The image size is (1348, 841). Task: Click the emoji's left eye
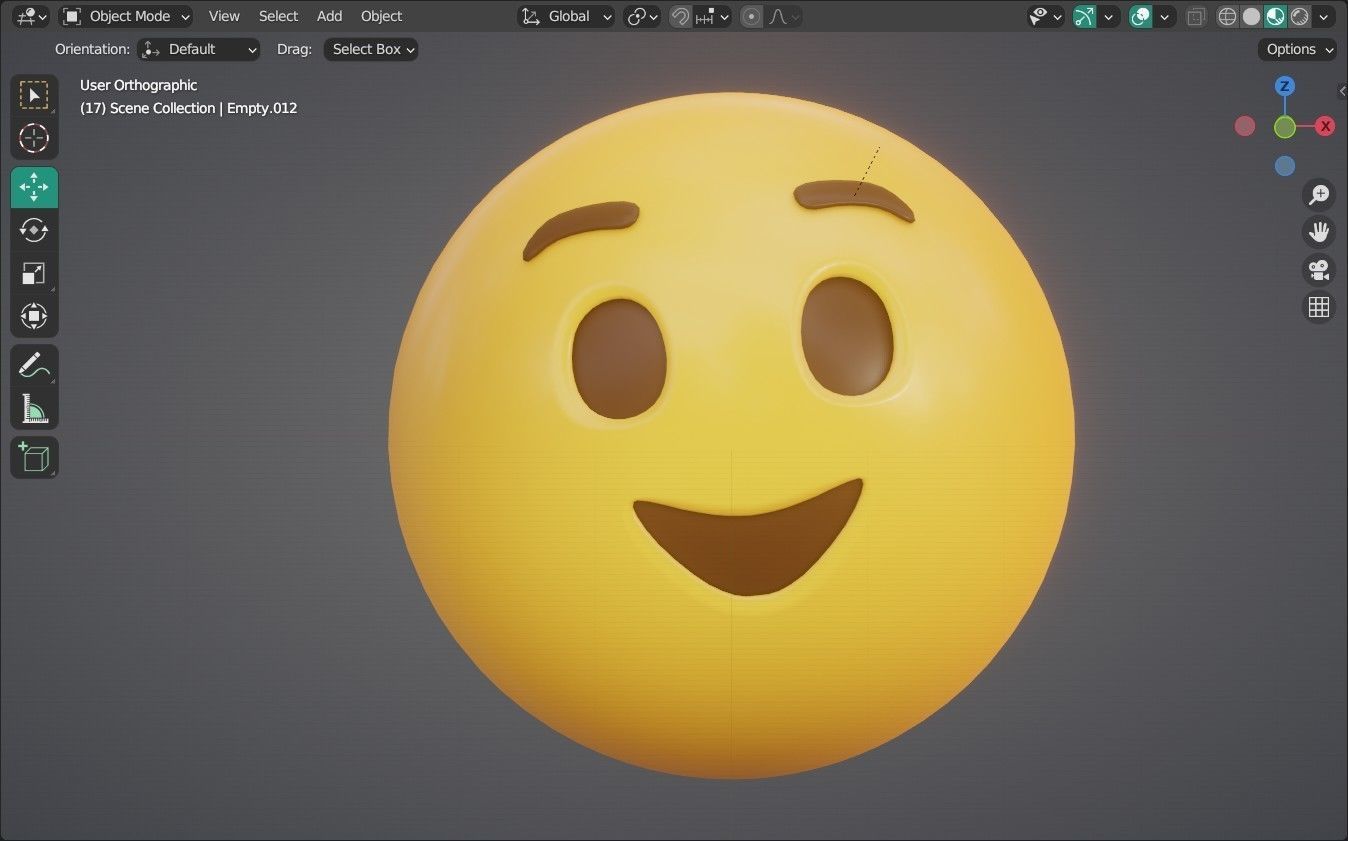(x=619, y=358)
